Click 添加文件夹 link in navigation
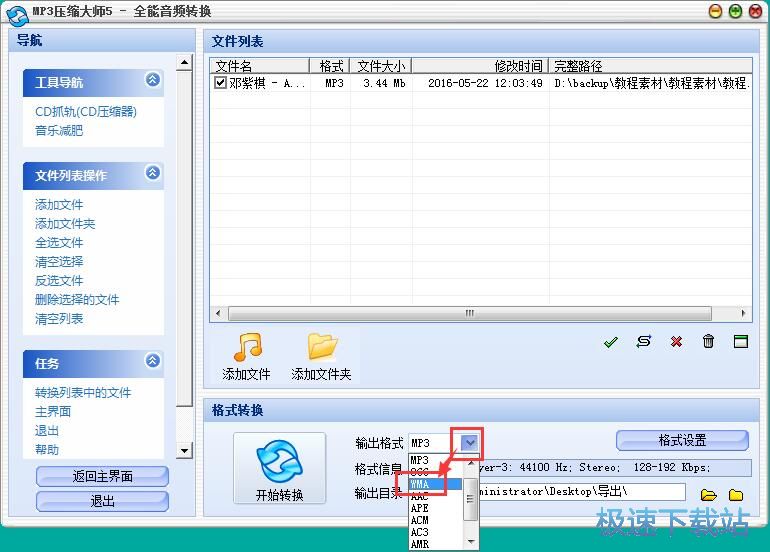This screenshot has width=770, height=552. click(65, 224)
